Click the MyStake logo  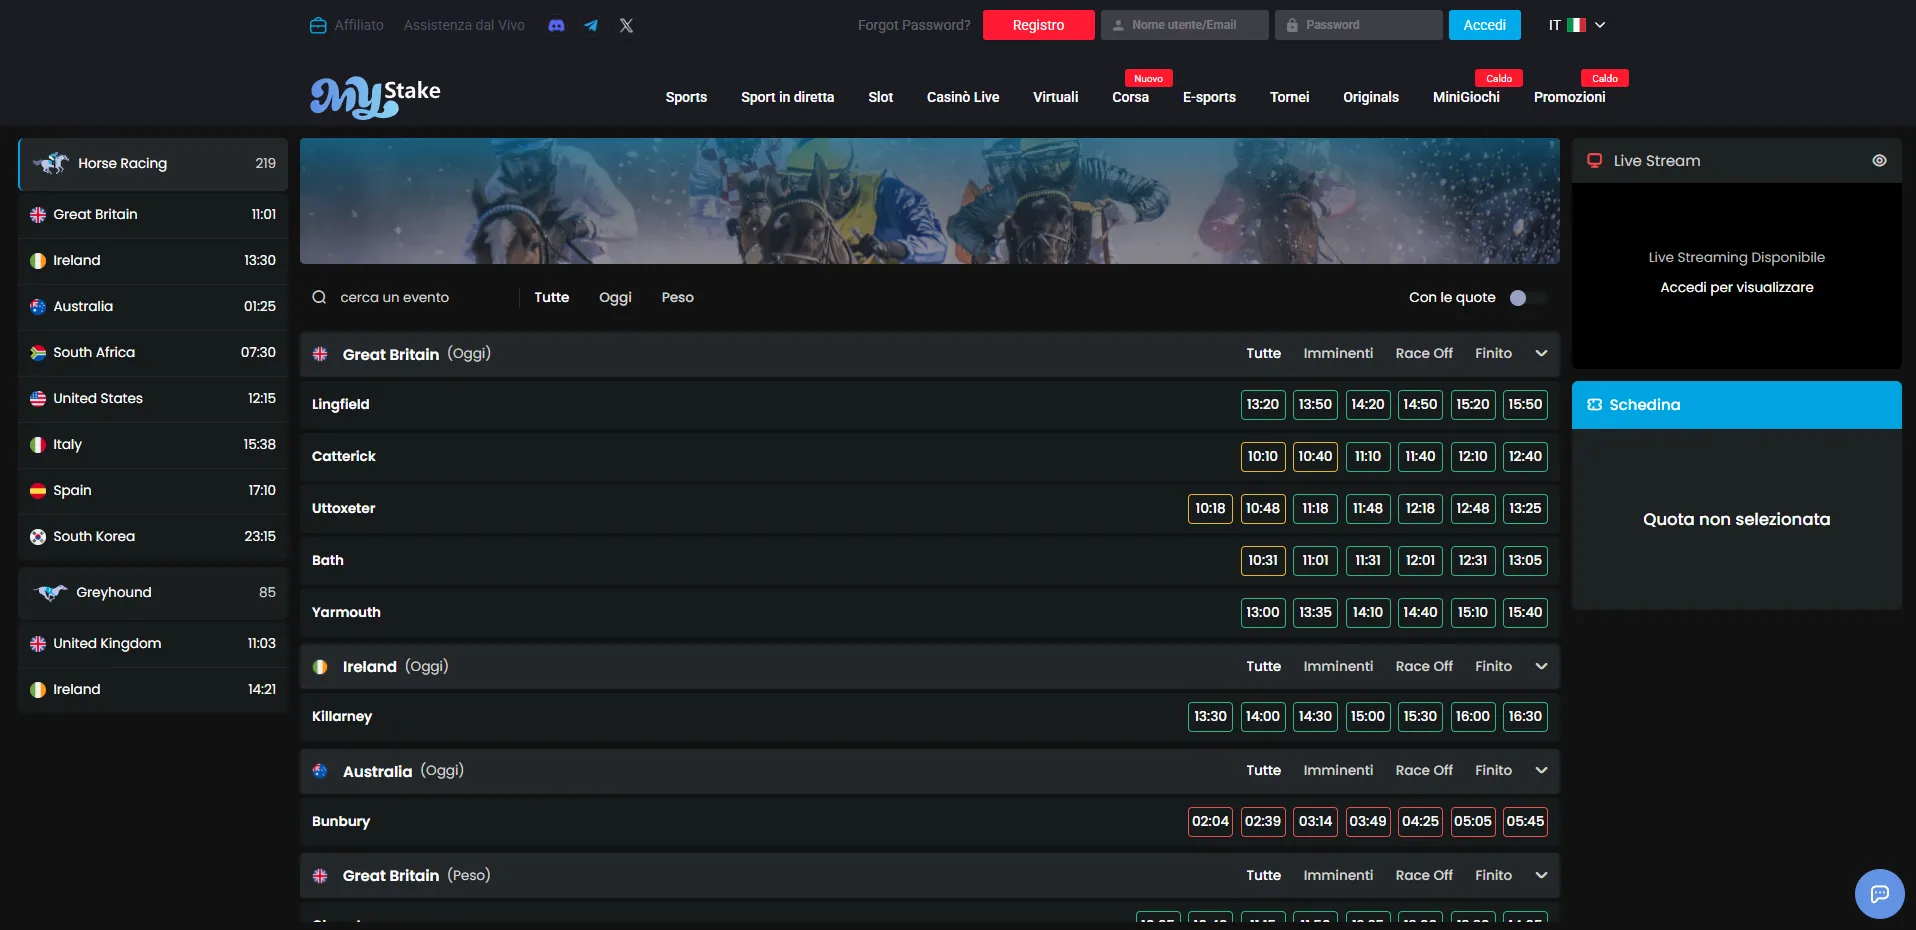(375, 97)
